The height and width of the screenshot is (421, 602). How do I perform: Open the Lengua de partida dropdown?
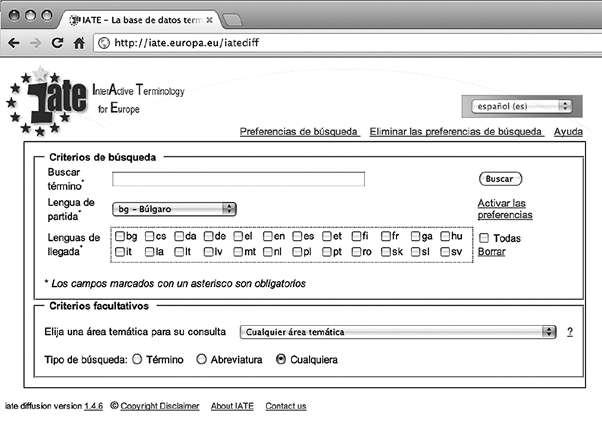pyautogui.click(x=174, y=209)
